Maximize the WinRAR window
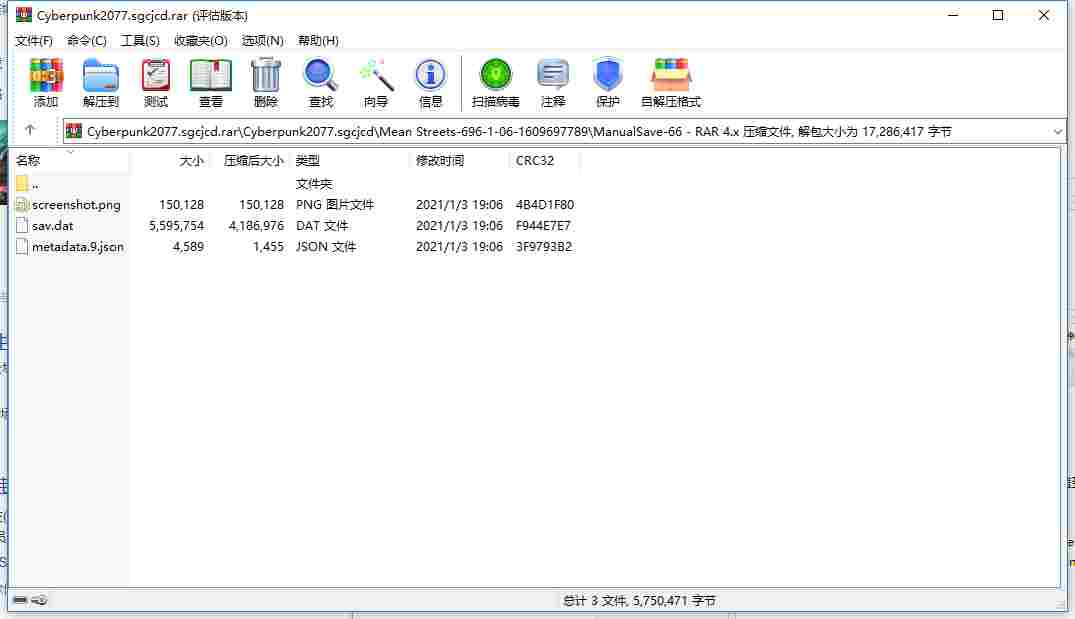 coord(998,15)
